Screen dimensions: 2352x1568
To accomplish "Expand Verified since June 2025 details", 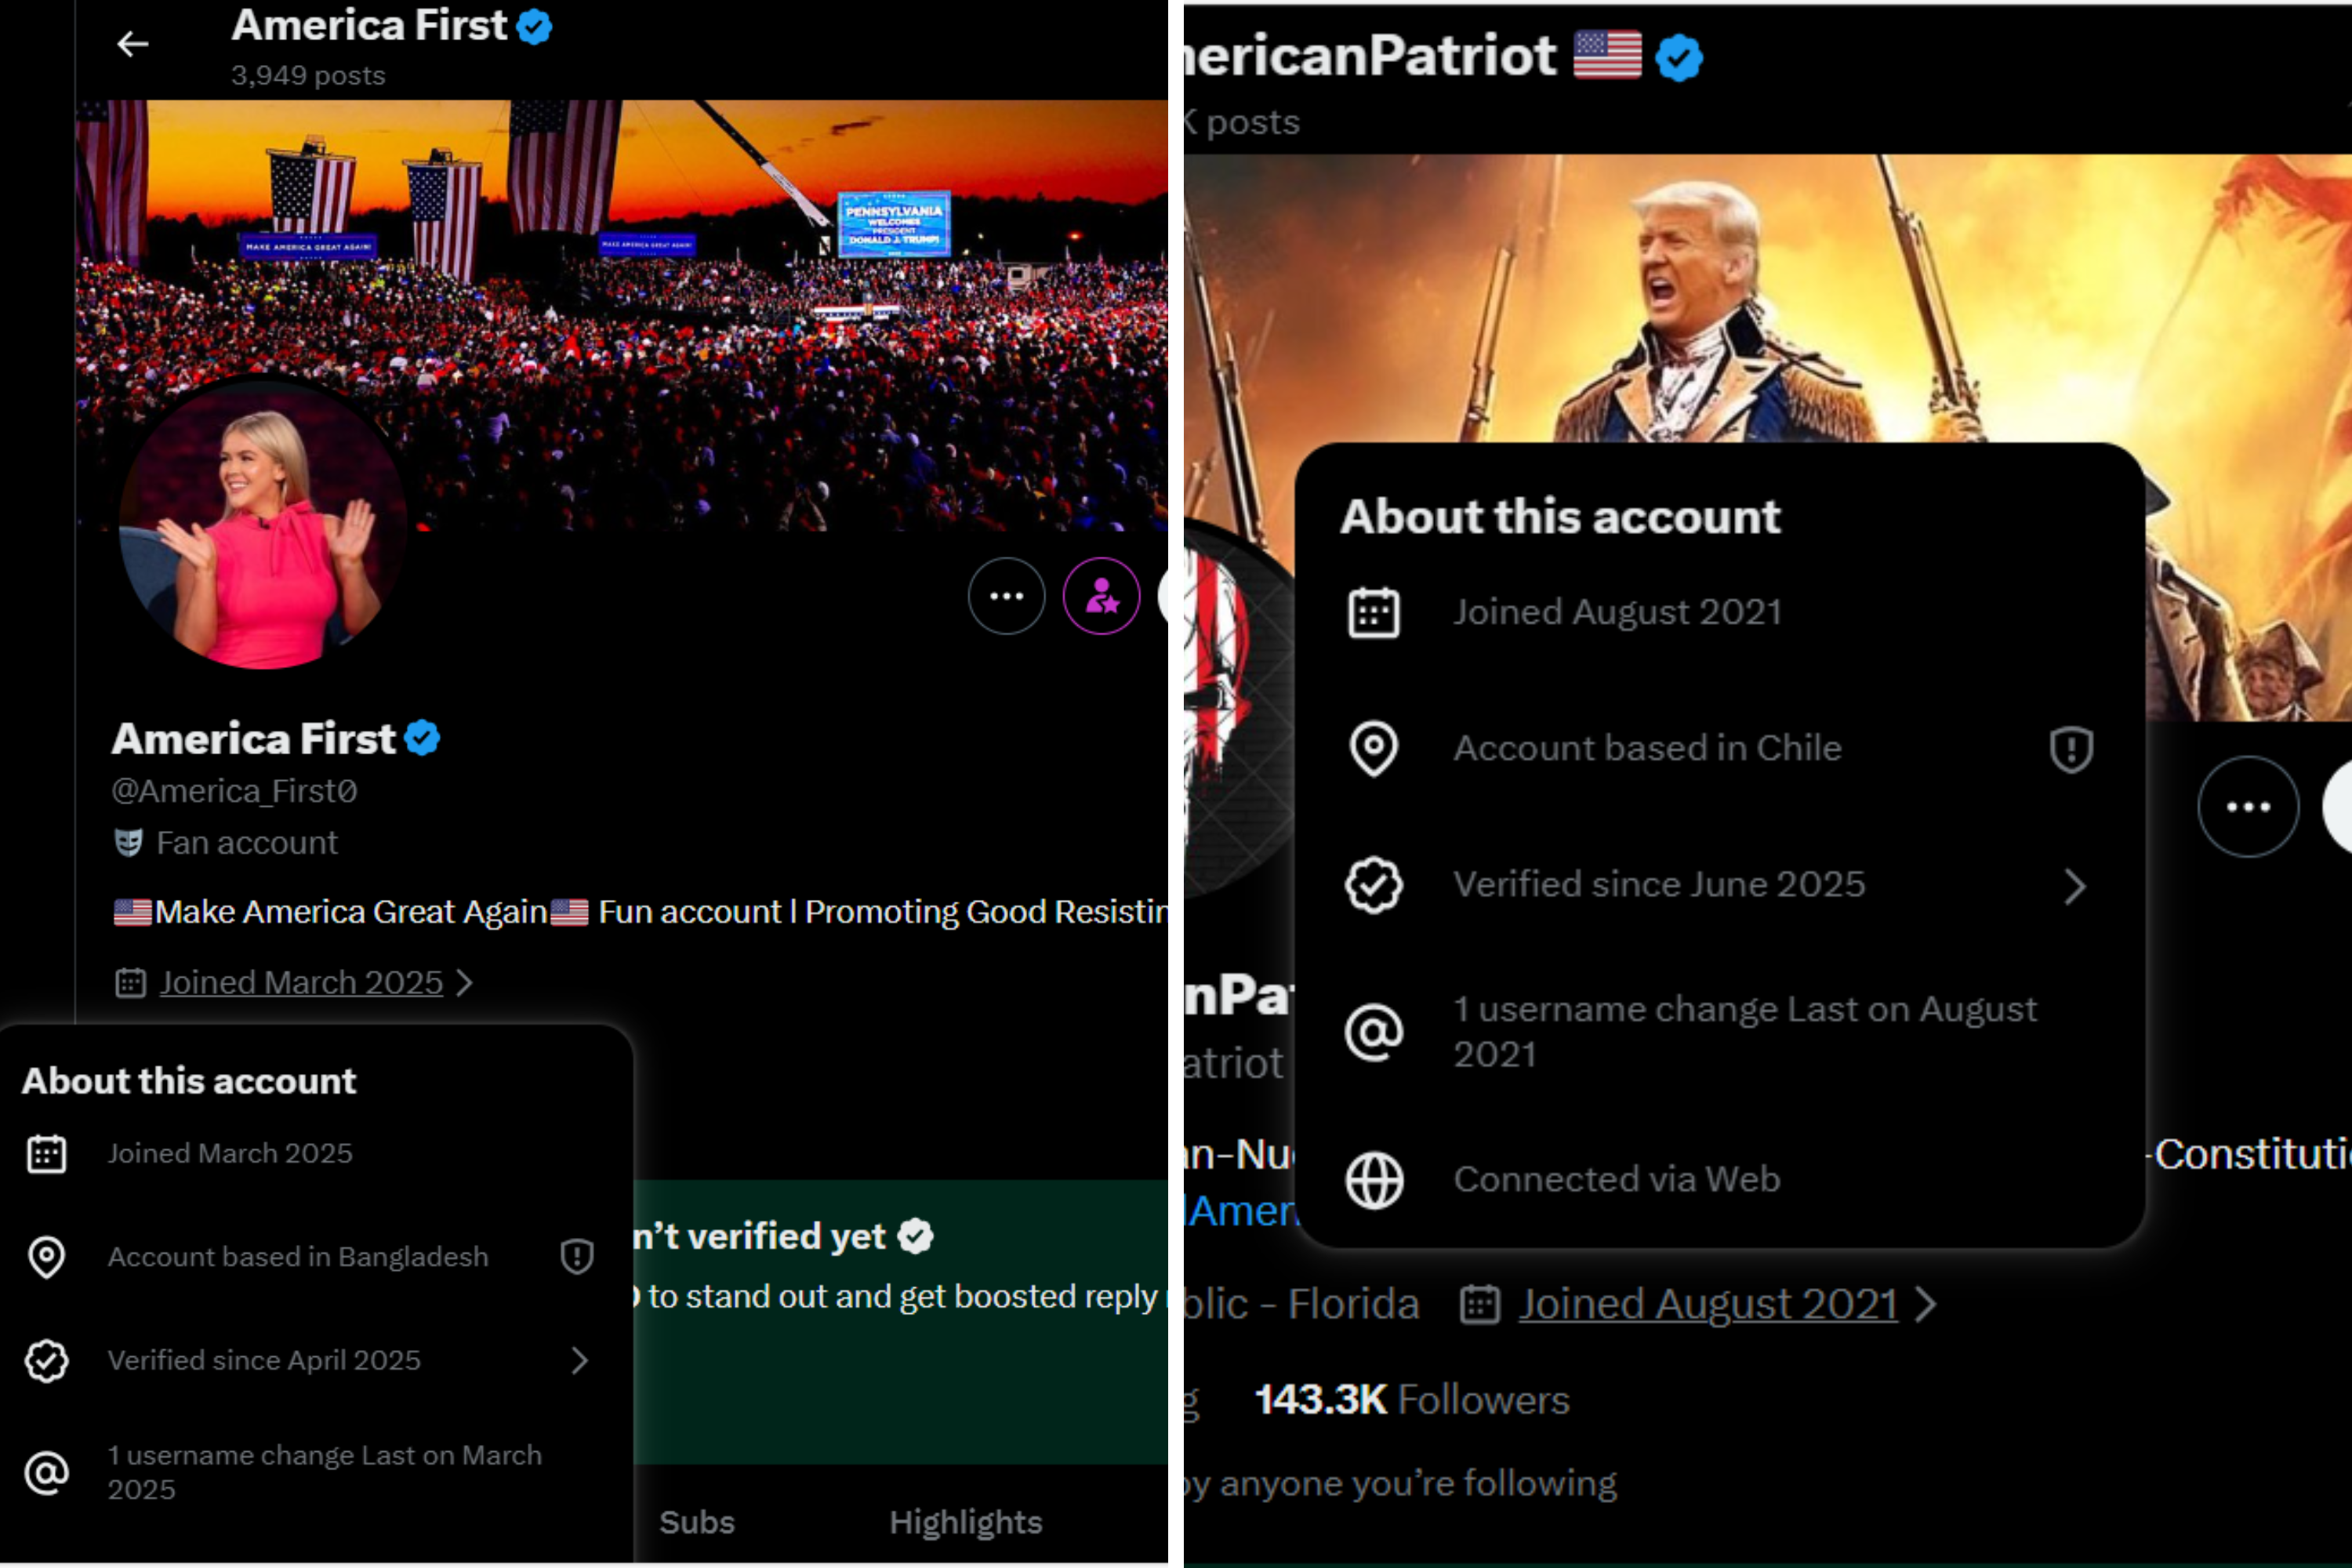I will pyautogui.click(x=2075, y=886).
